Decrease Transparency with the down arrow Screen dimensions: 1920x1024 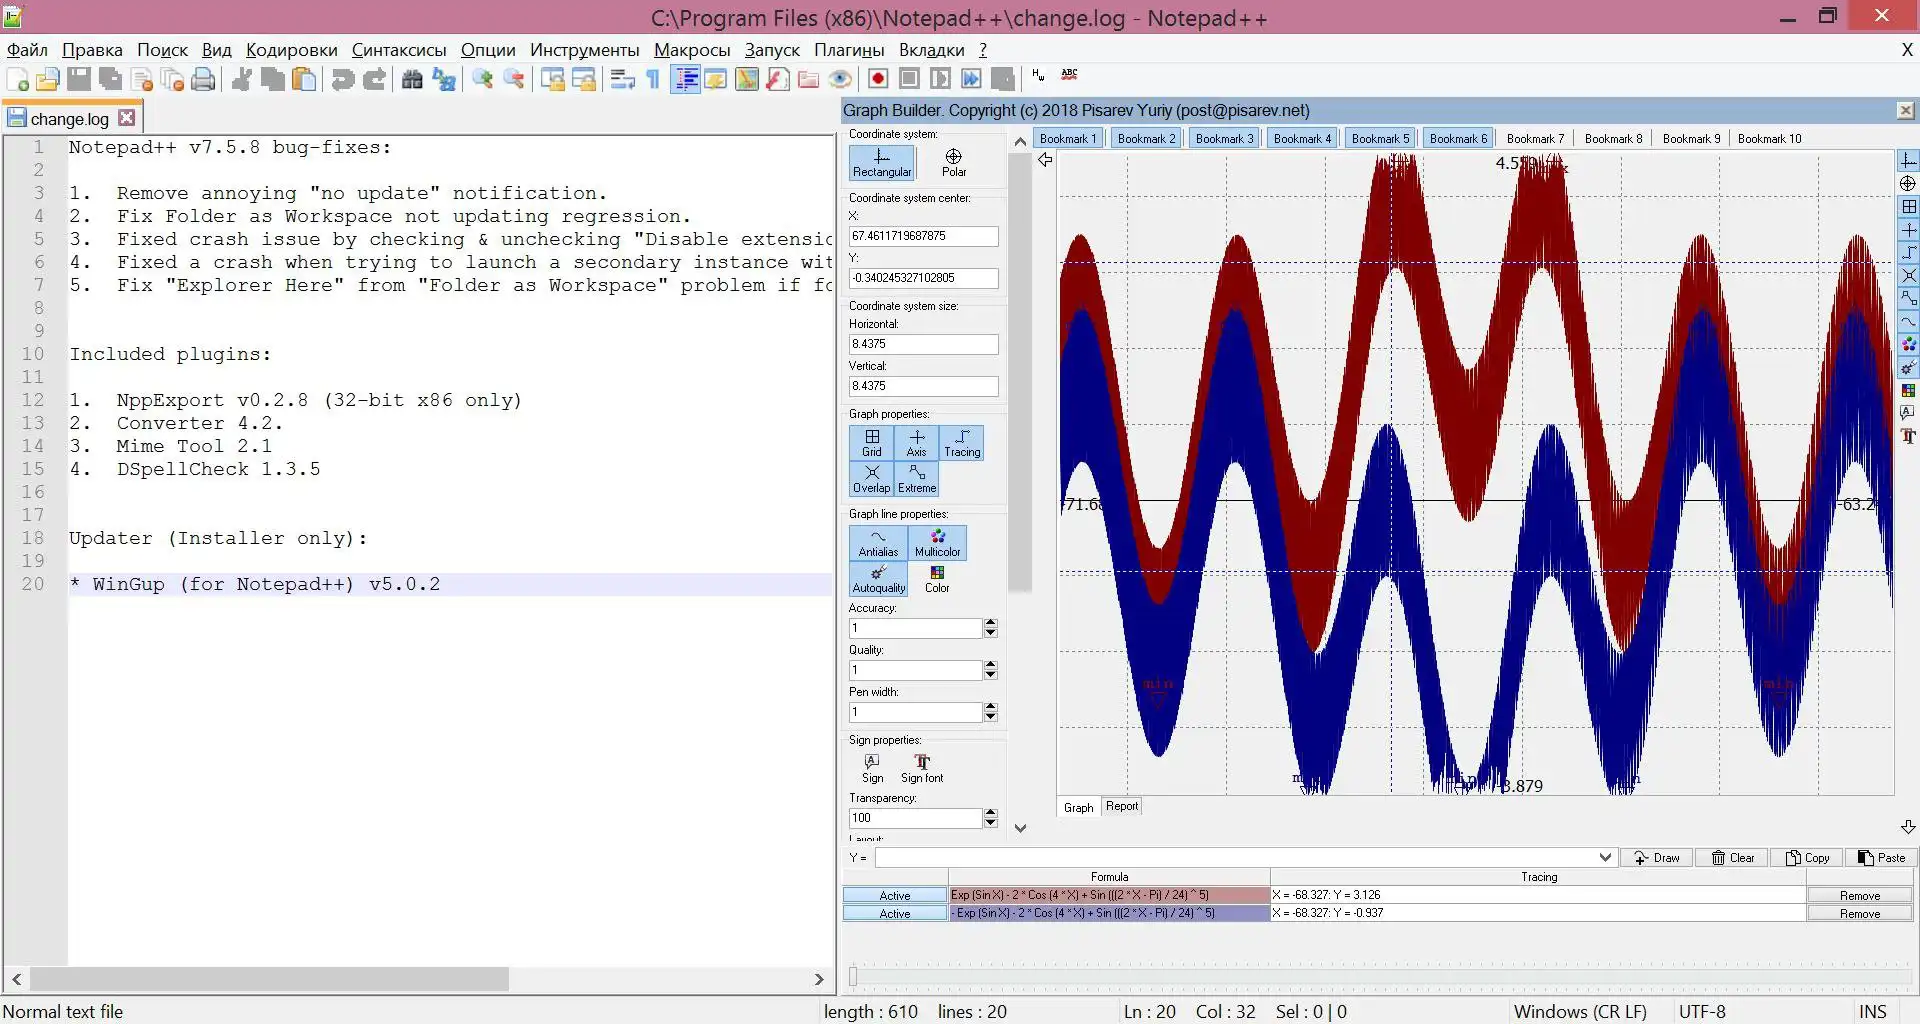point(990,823)
